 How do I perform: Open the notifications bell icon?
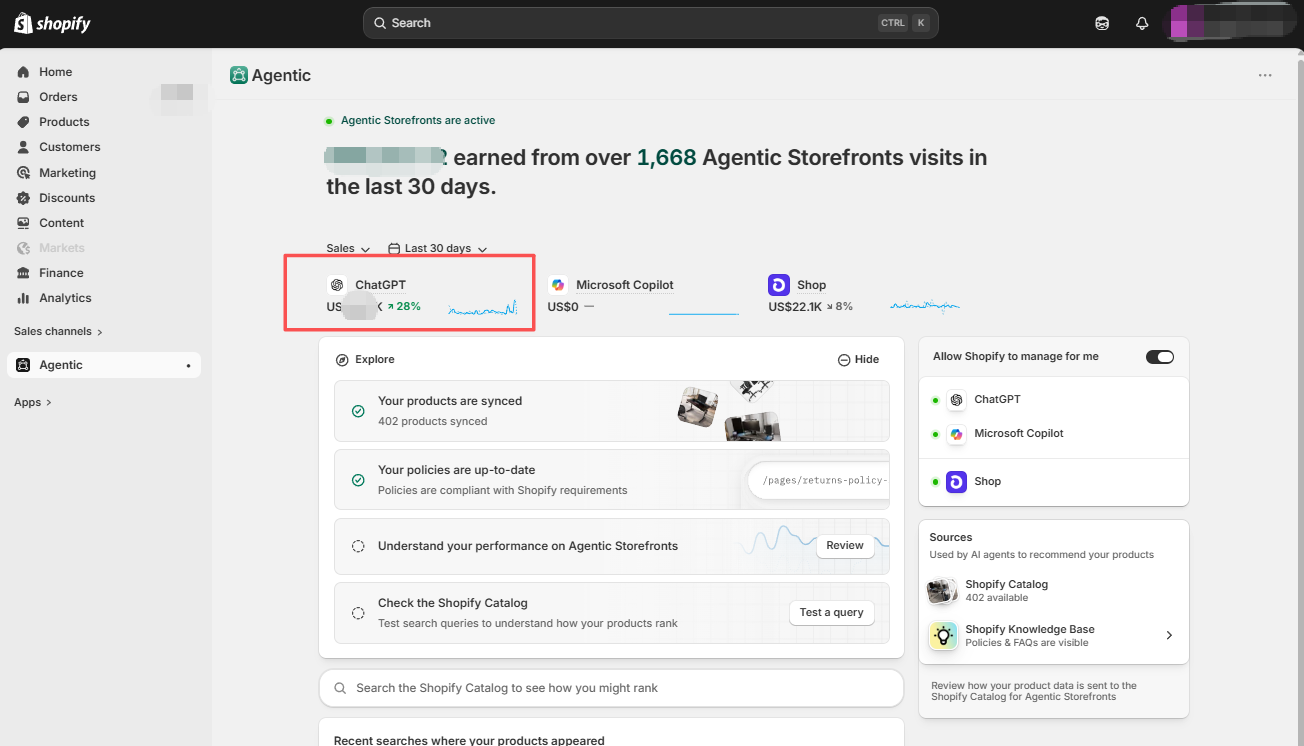coord(1142,23)
